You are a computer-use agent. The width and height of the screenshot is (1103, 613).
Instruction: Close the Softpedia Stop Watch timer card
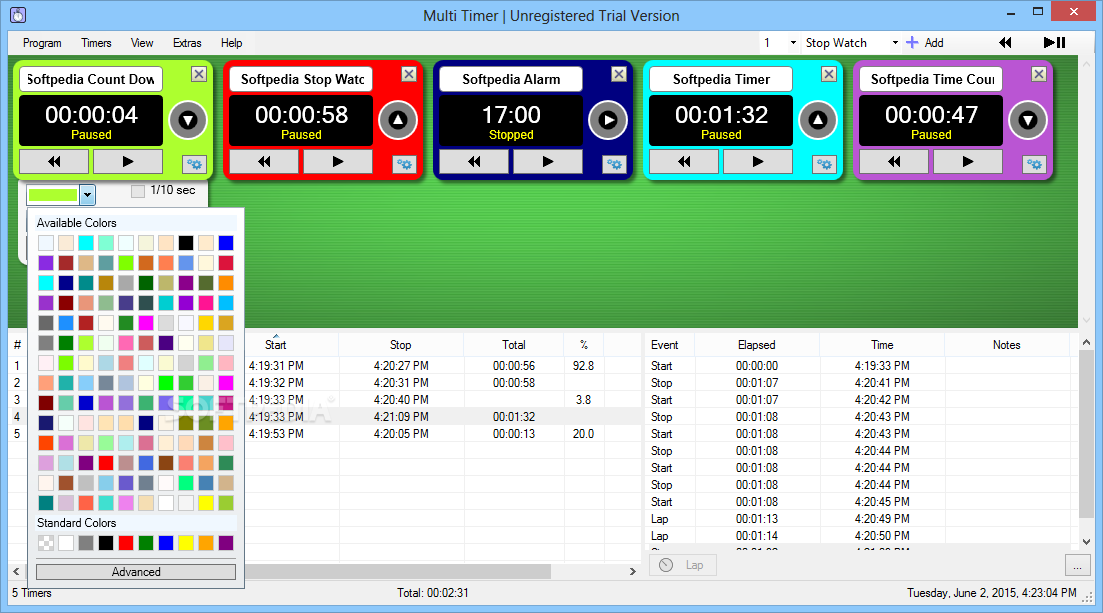409,74
